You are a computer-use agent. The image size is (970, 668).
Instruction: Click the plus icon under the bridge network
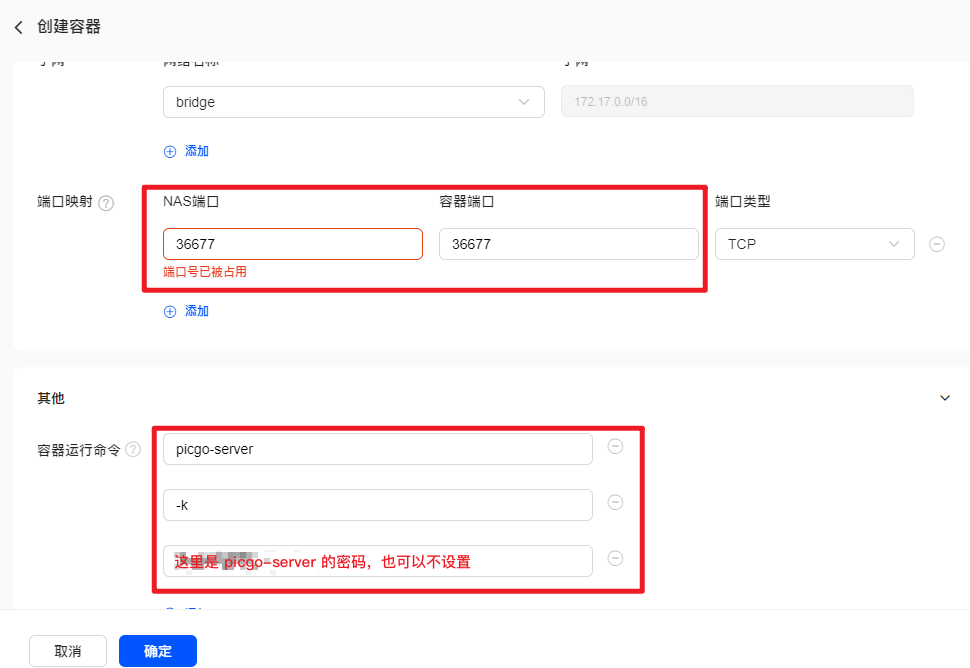170,152
